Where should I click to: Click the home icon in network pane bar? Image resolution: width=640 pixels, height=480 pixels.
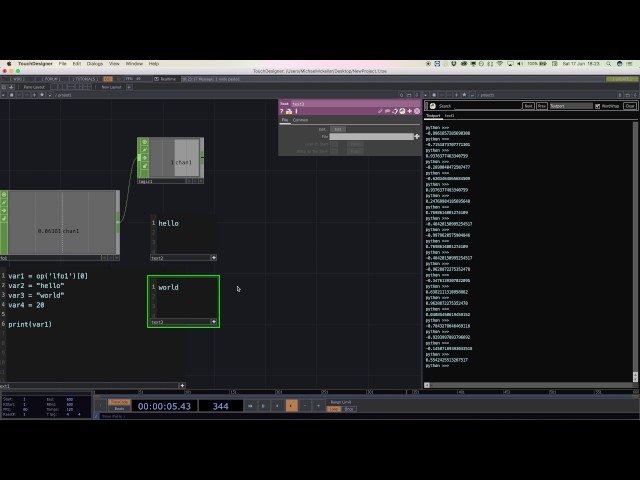pos(11,95)
